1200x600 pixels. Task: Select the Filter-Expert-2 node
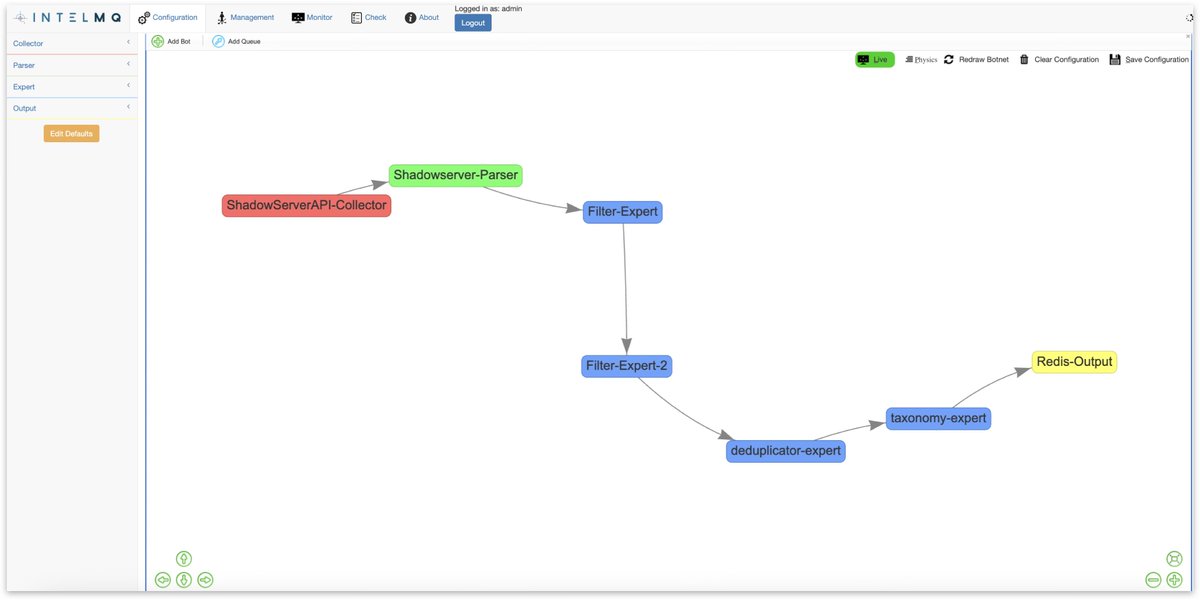(626, 366)
